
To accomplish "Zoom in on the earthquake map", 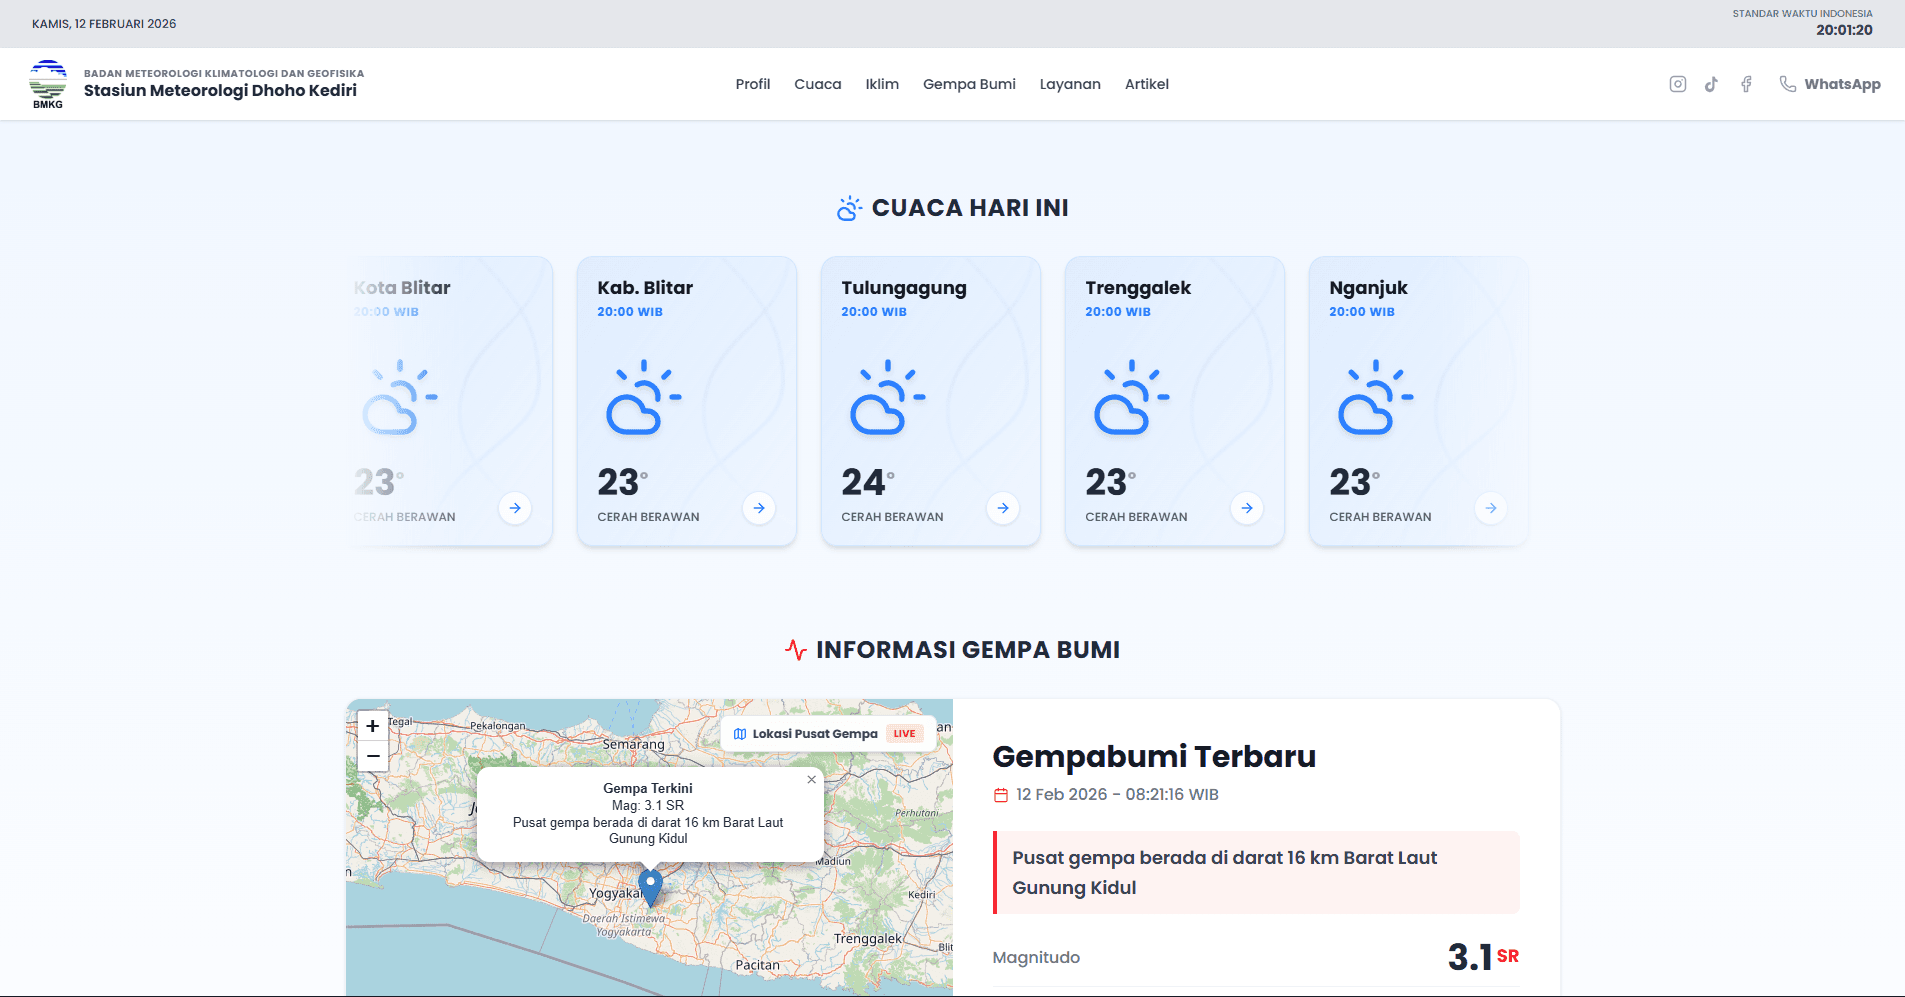I will pos(372,726).
